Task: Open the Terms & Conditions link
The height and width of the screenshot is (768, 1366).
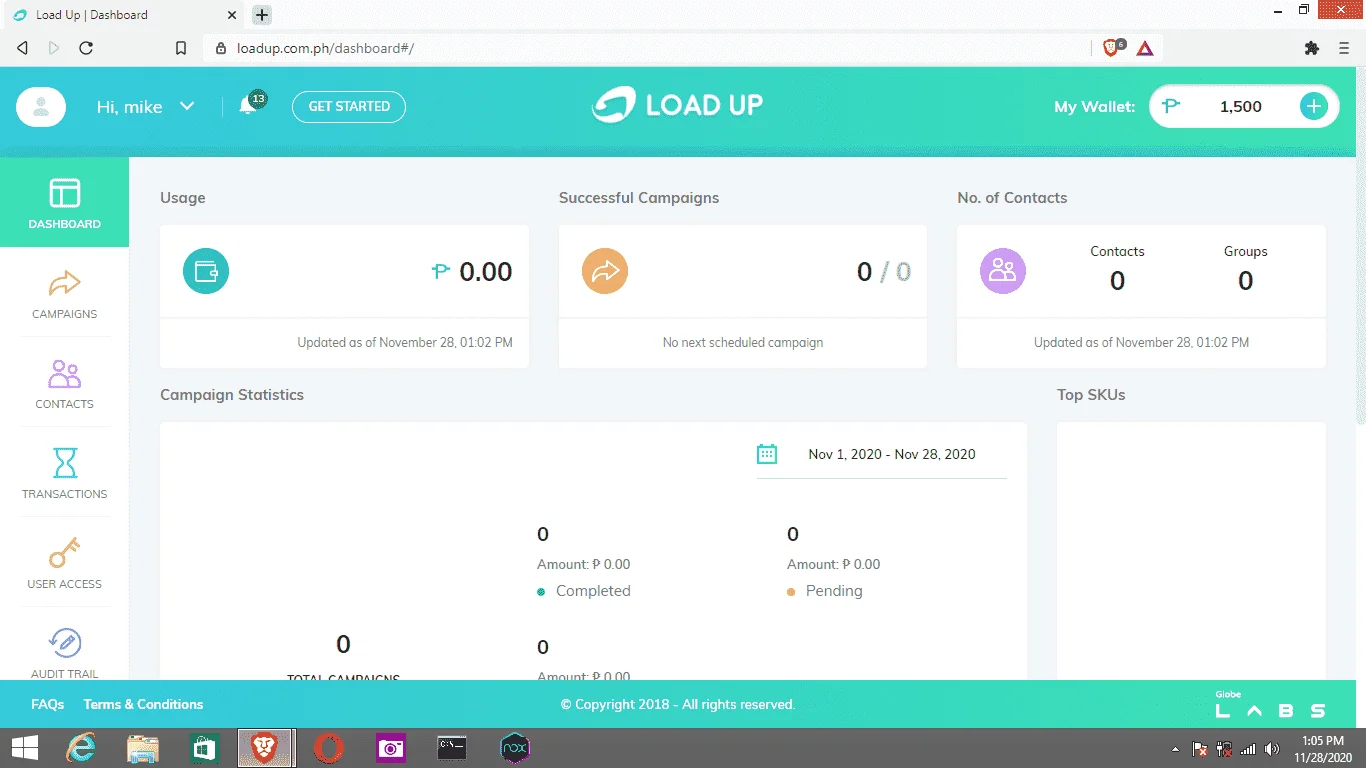Action: [143, 704]
